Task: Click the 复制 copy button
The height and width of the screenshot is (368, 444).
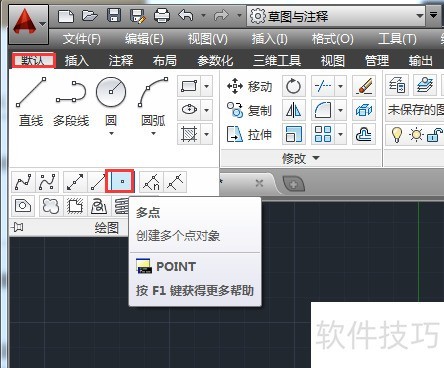Action: (249, 110)
